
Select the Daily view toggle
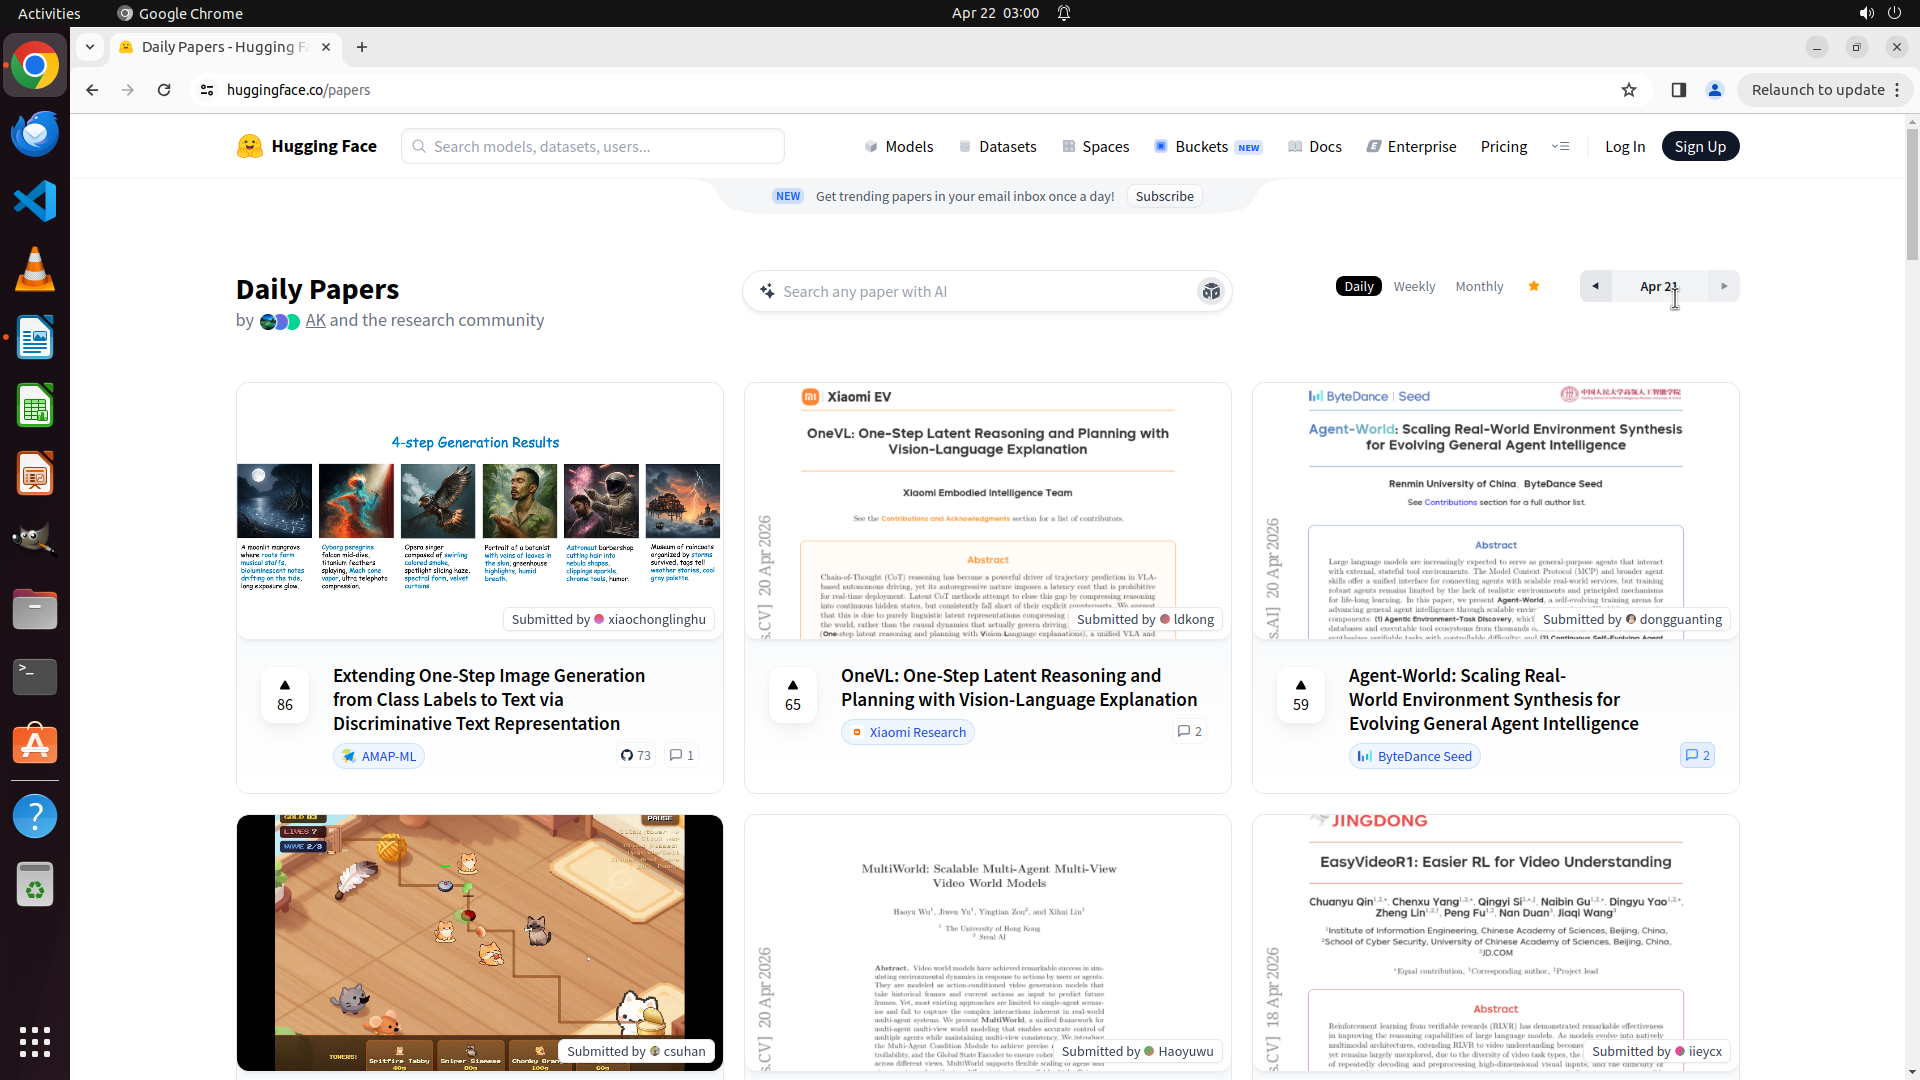(1358, 287)
